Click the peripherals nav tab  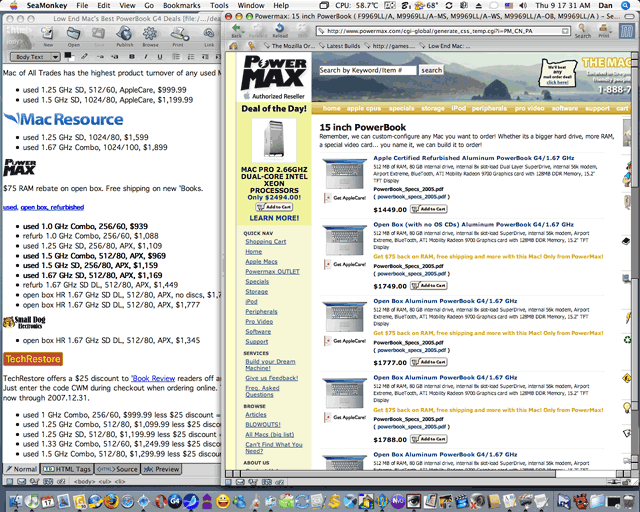(x=489, y=108)
